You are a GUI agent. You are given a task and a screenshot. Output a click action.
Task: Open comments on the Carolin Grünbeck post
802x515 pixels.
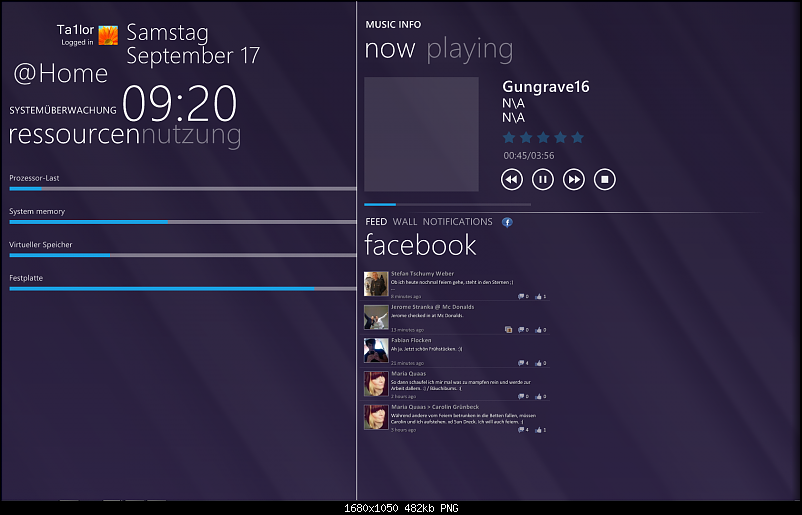(523, 430)
